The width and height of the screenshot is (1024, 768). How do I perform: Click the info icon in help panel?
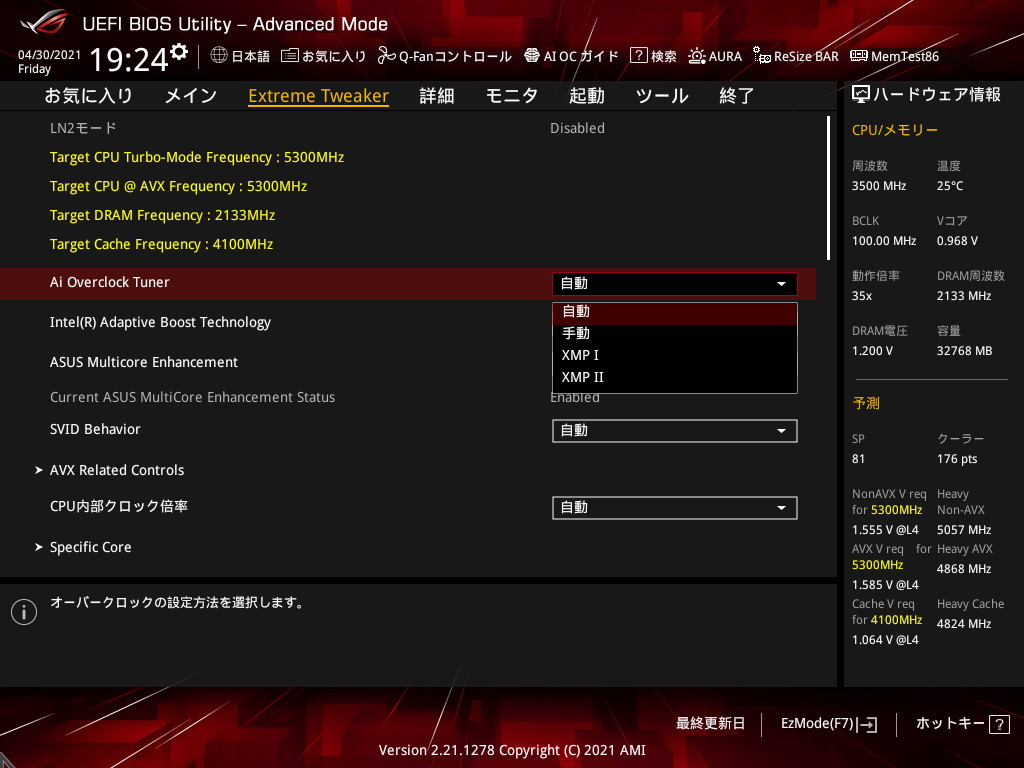(24, 611)
